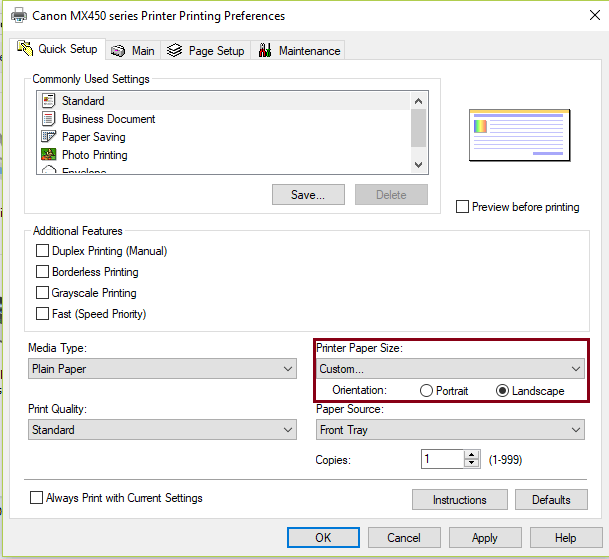This screenshot has width=609, height=559.
Task: Click the Save... button
Action: coord(308,194)
